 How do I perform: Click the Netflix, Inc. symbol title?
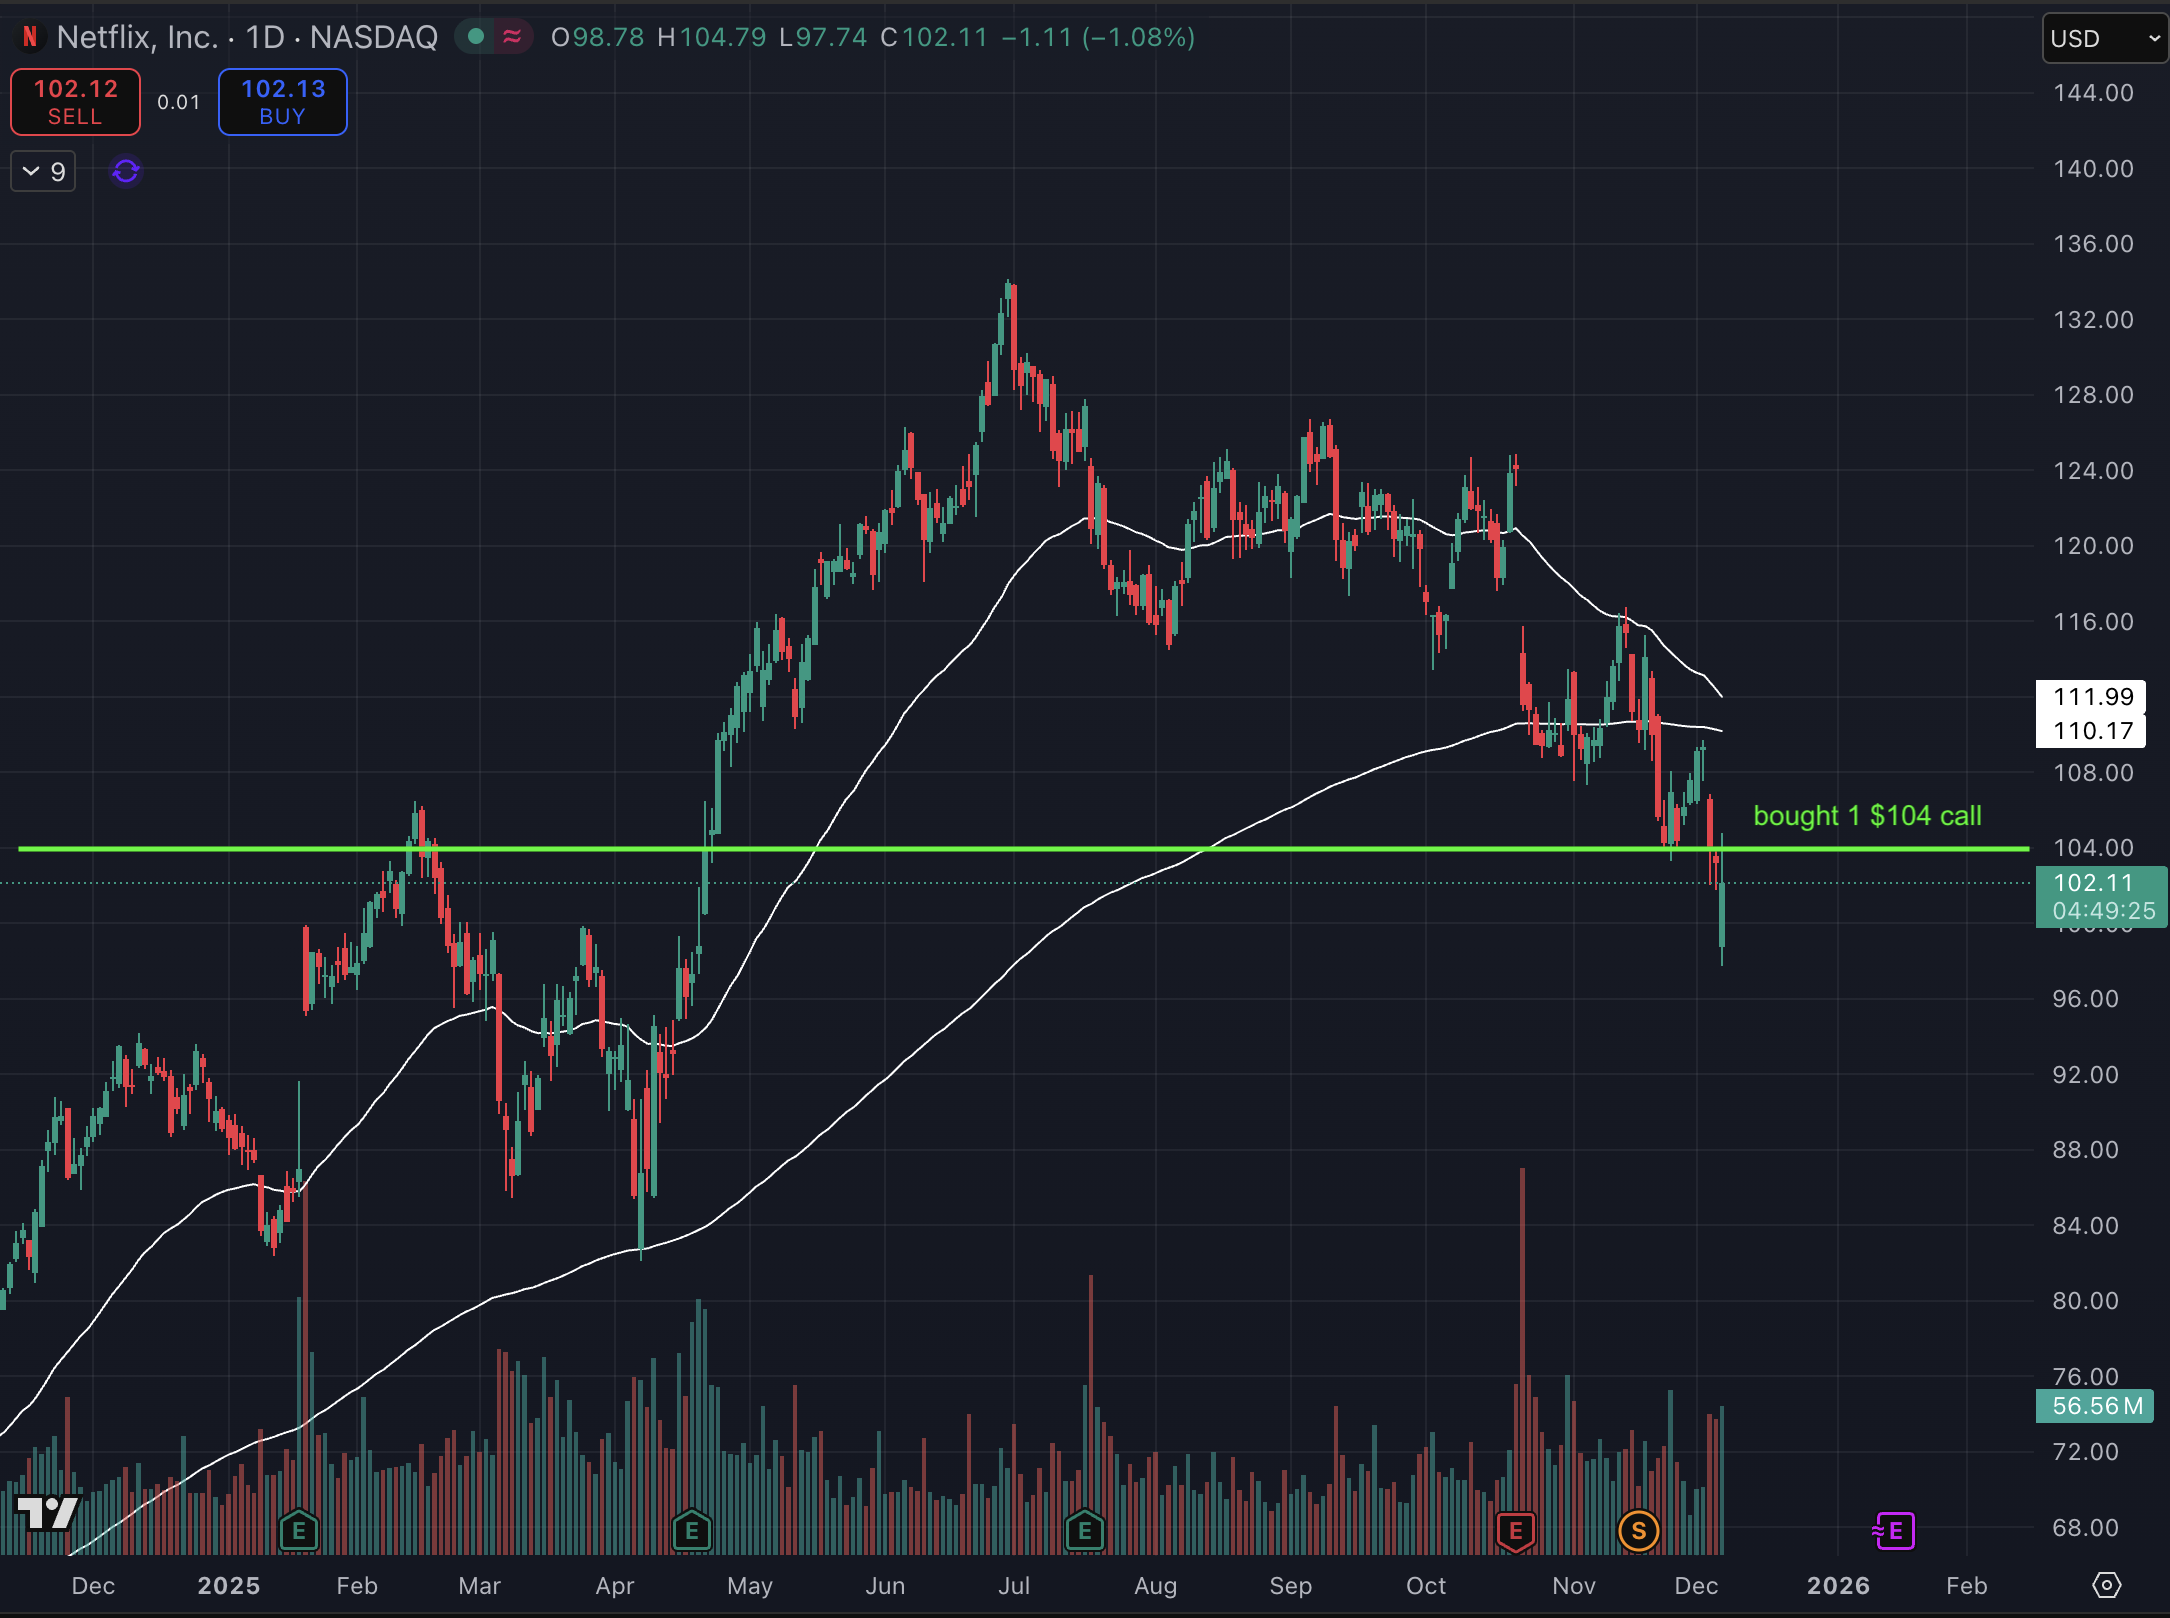(137, 37)
